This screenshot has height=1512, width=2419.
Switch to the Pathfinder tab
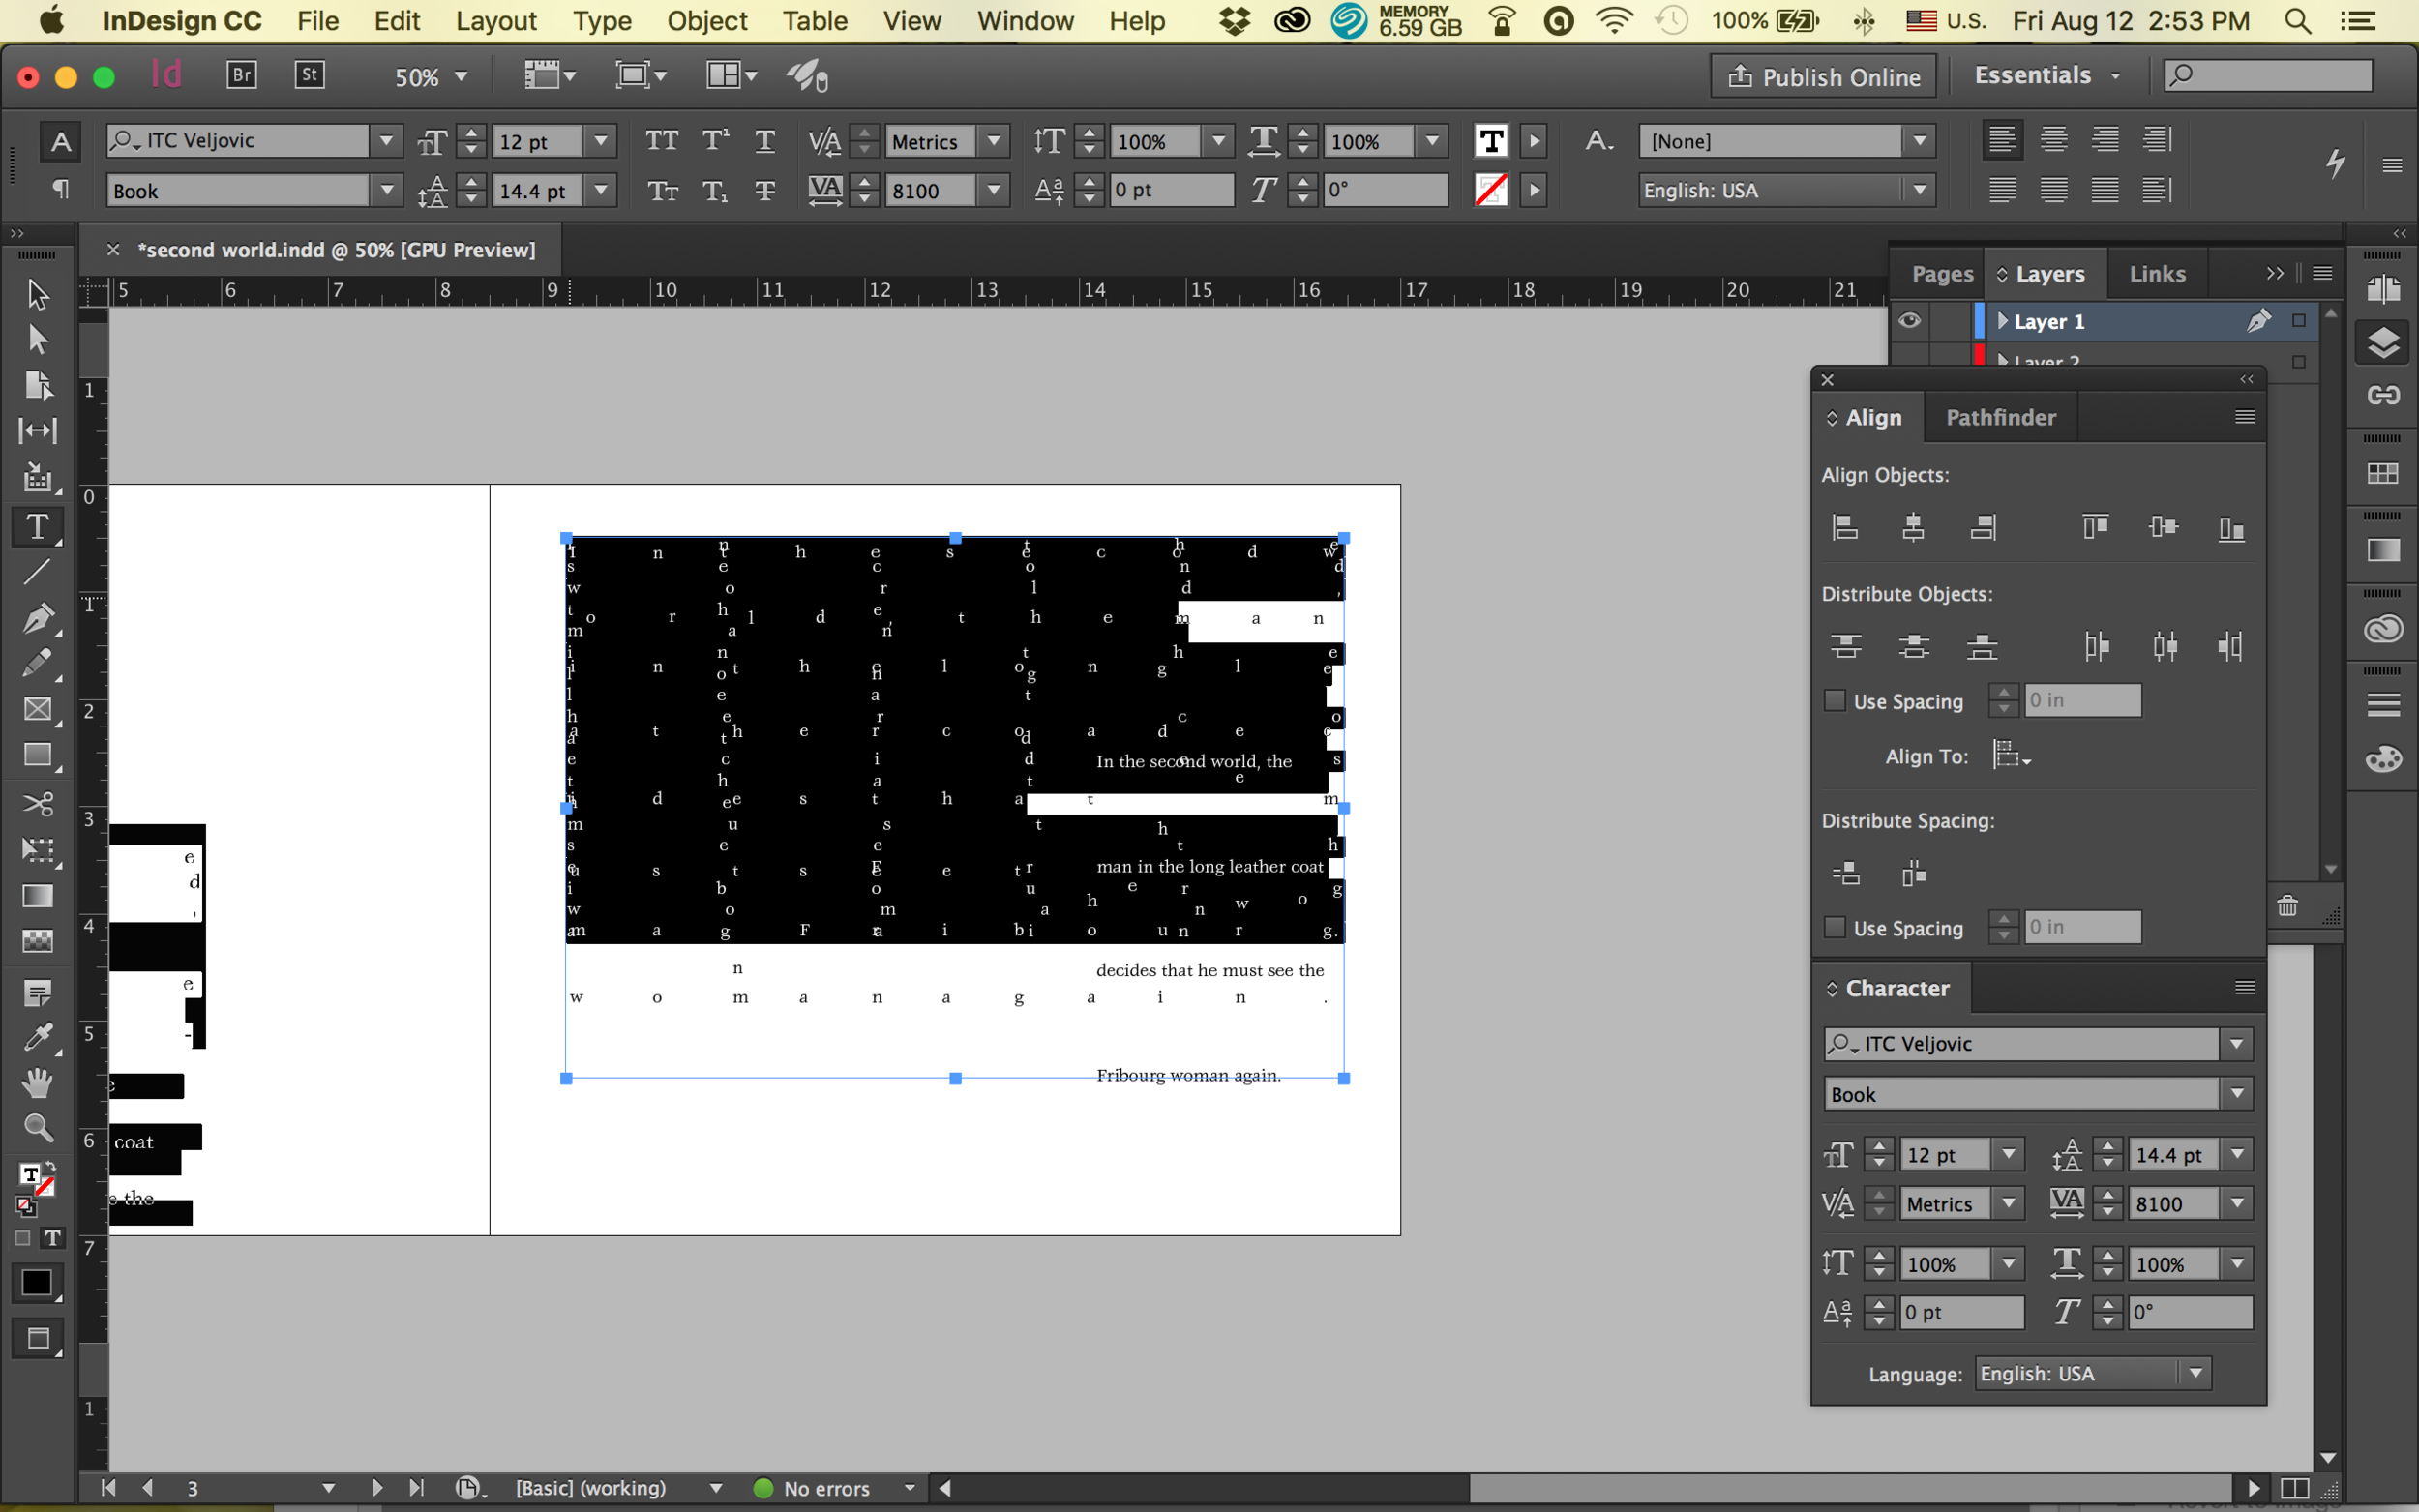(2000, 417)
